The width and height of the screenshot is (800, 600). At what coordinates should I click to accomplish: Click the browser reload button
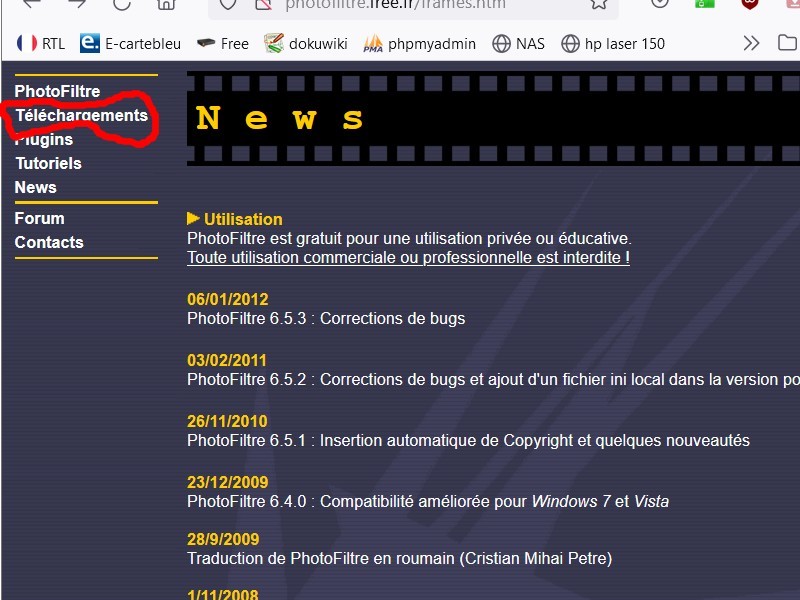click(x=122, y=4)
